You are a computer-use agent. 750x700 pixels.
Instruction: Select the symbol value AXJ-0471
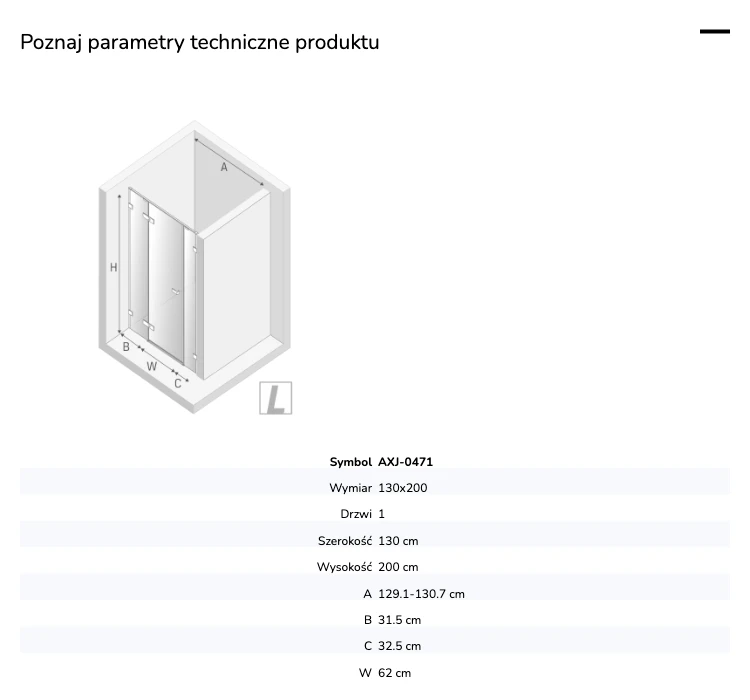405,462
